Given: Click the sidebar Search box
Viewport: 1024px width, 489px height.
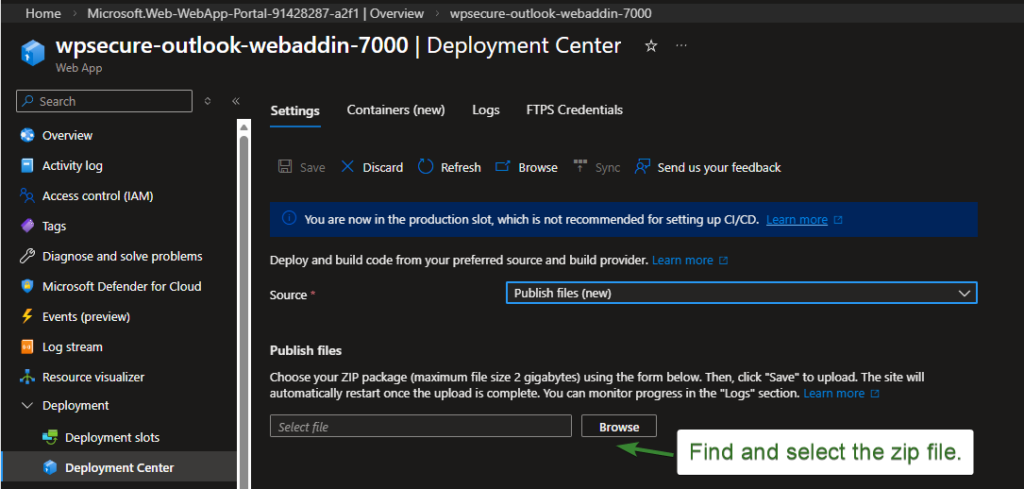Looking at the screenshot, I should click(105, 101).
